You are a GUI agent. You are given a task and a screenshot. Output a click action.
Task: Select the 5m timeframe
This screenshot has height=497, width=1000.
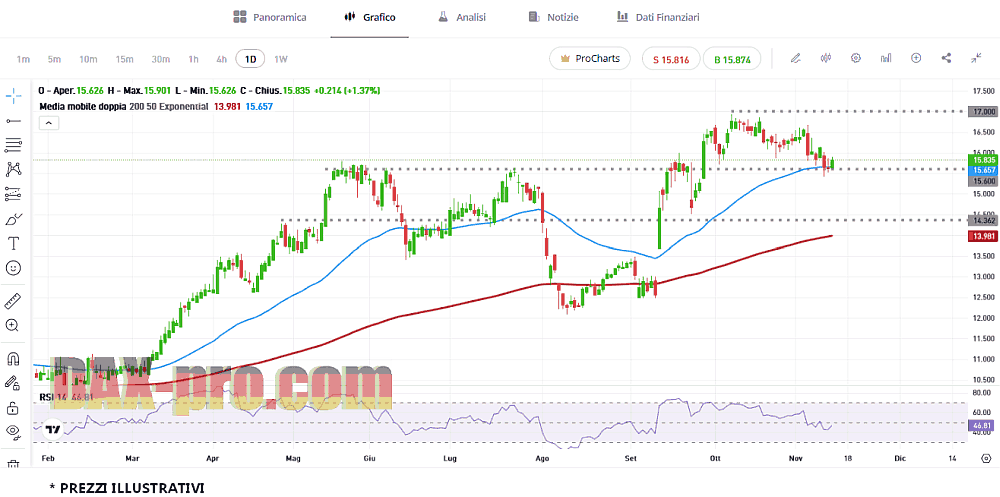point(54,59)
